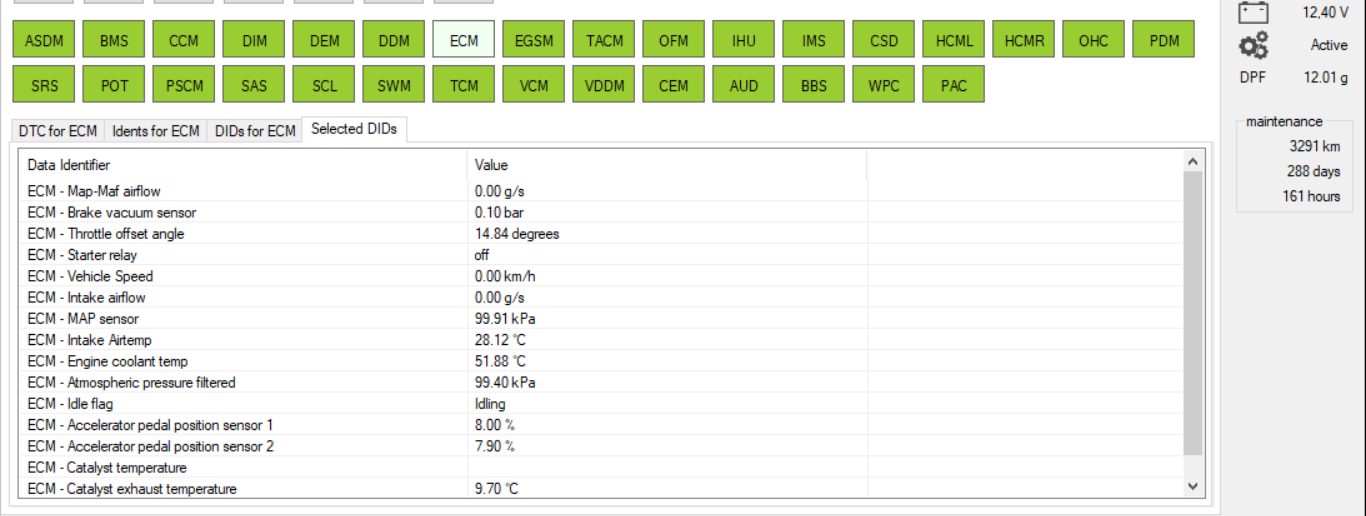Viewport: 1366px width, 516px height.
Task: Click the vertical scrollbar thumb
Action: (1192, 312)
